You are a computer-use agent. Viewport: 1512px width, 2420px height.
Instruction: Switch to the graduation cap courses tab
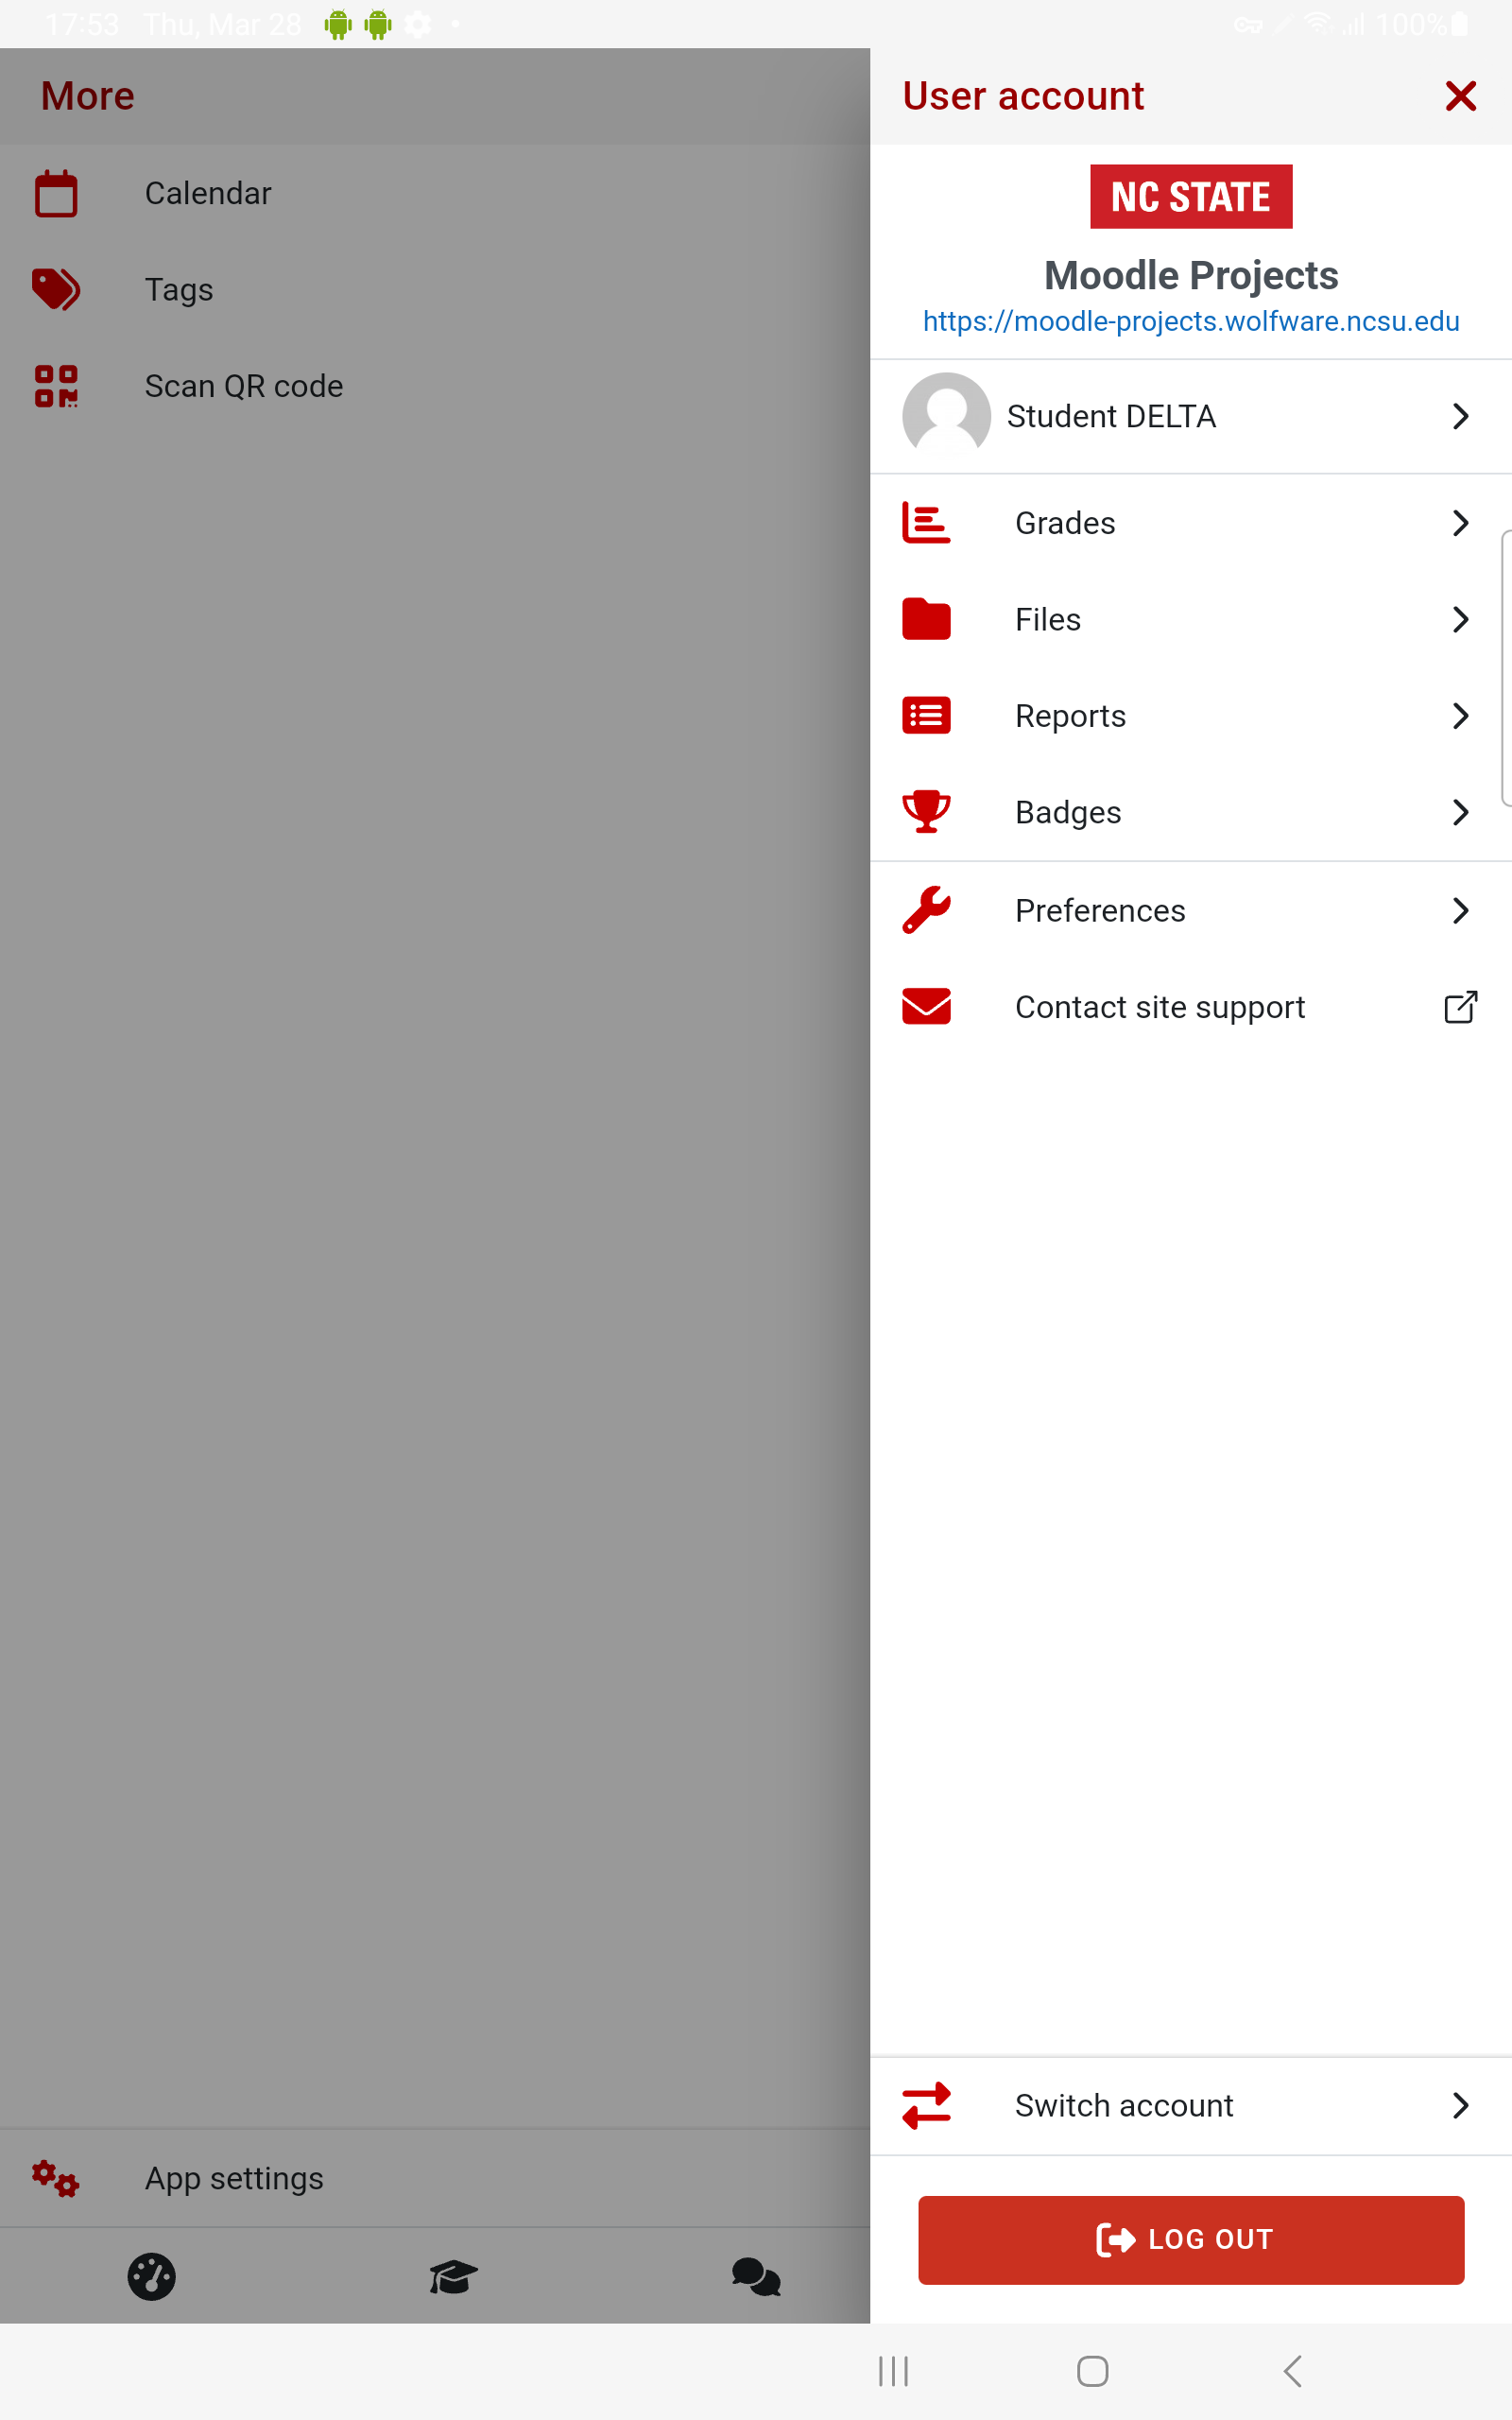click(x=453, y=2277)
